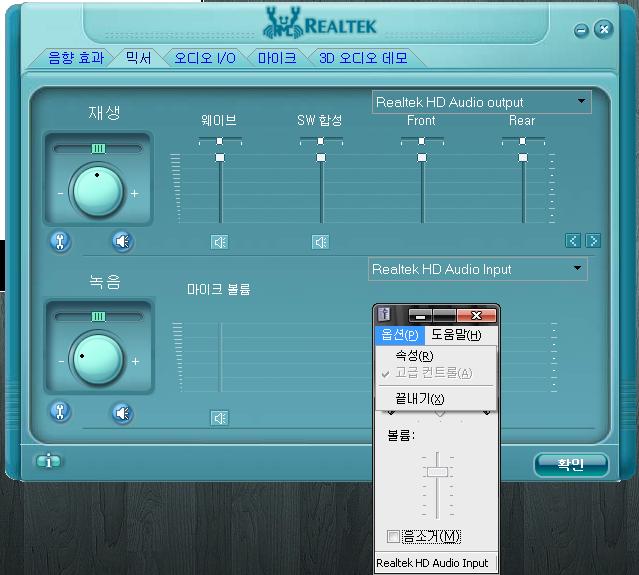639x575 pixels.
Task: Minimize the Realtek audio manager
Action: point(581,30)
